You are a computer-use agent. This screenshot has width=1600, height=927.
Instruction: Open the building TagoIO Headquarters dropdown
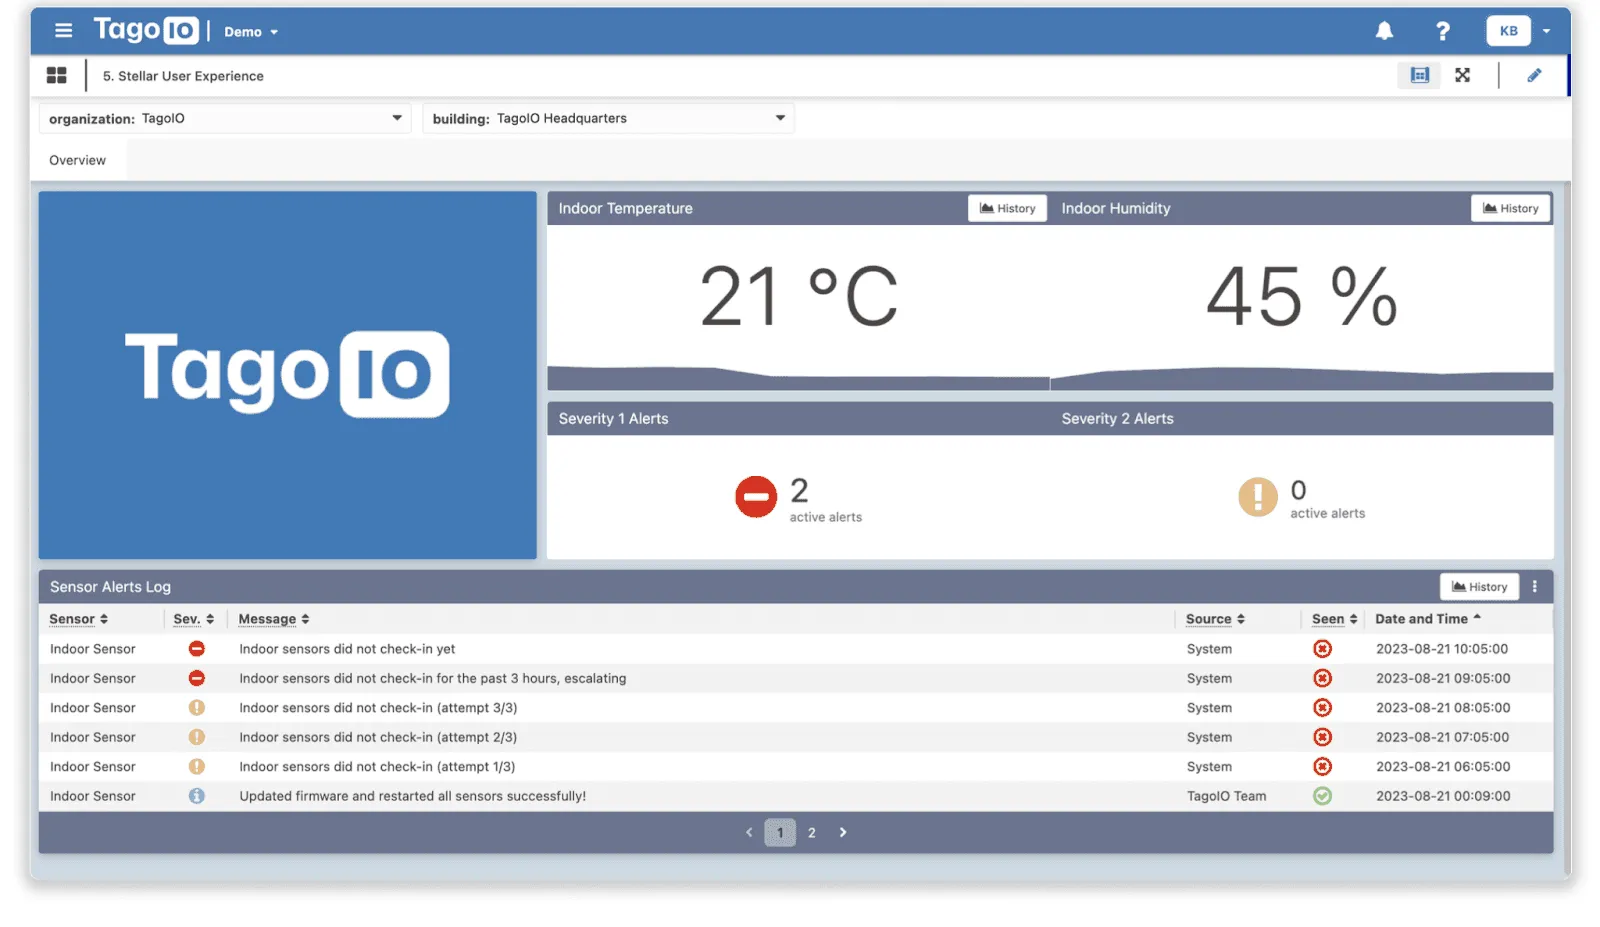[780, 118]
